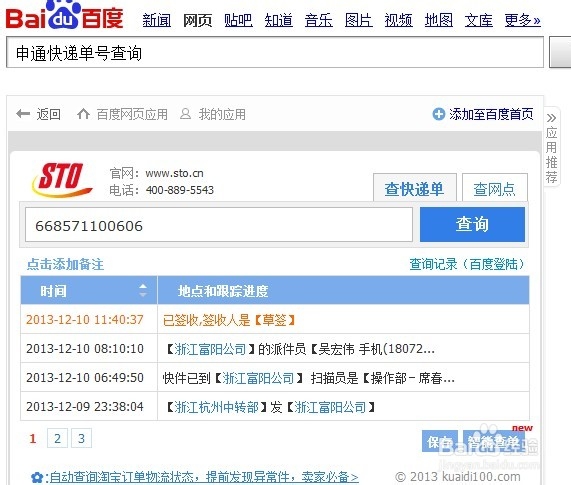Select the 2013-12-10 08:10:10 timestamp

(85, 349)
